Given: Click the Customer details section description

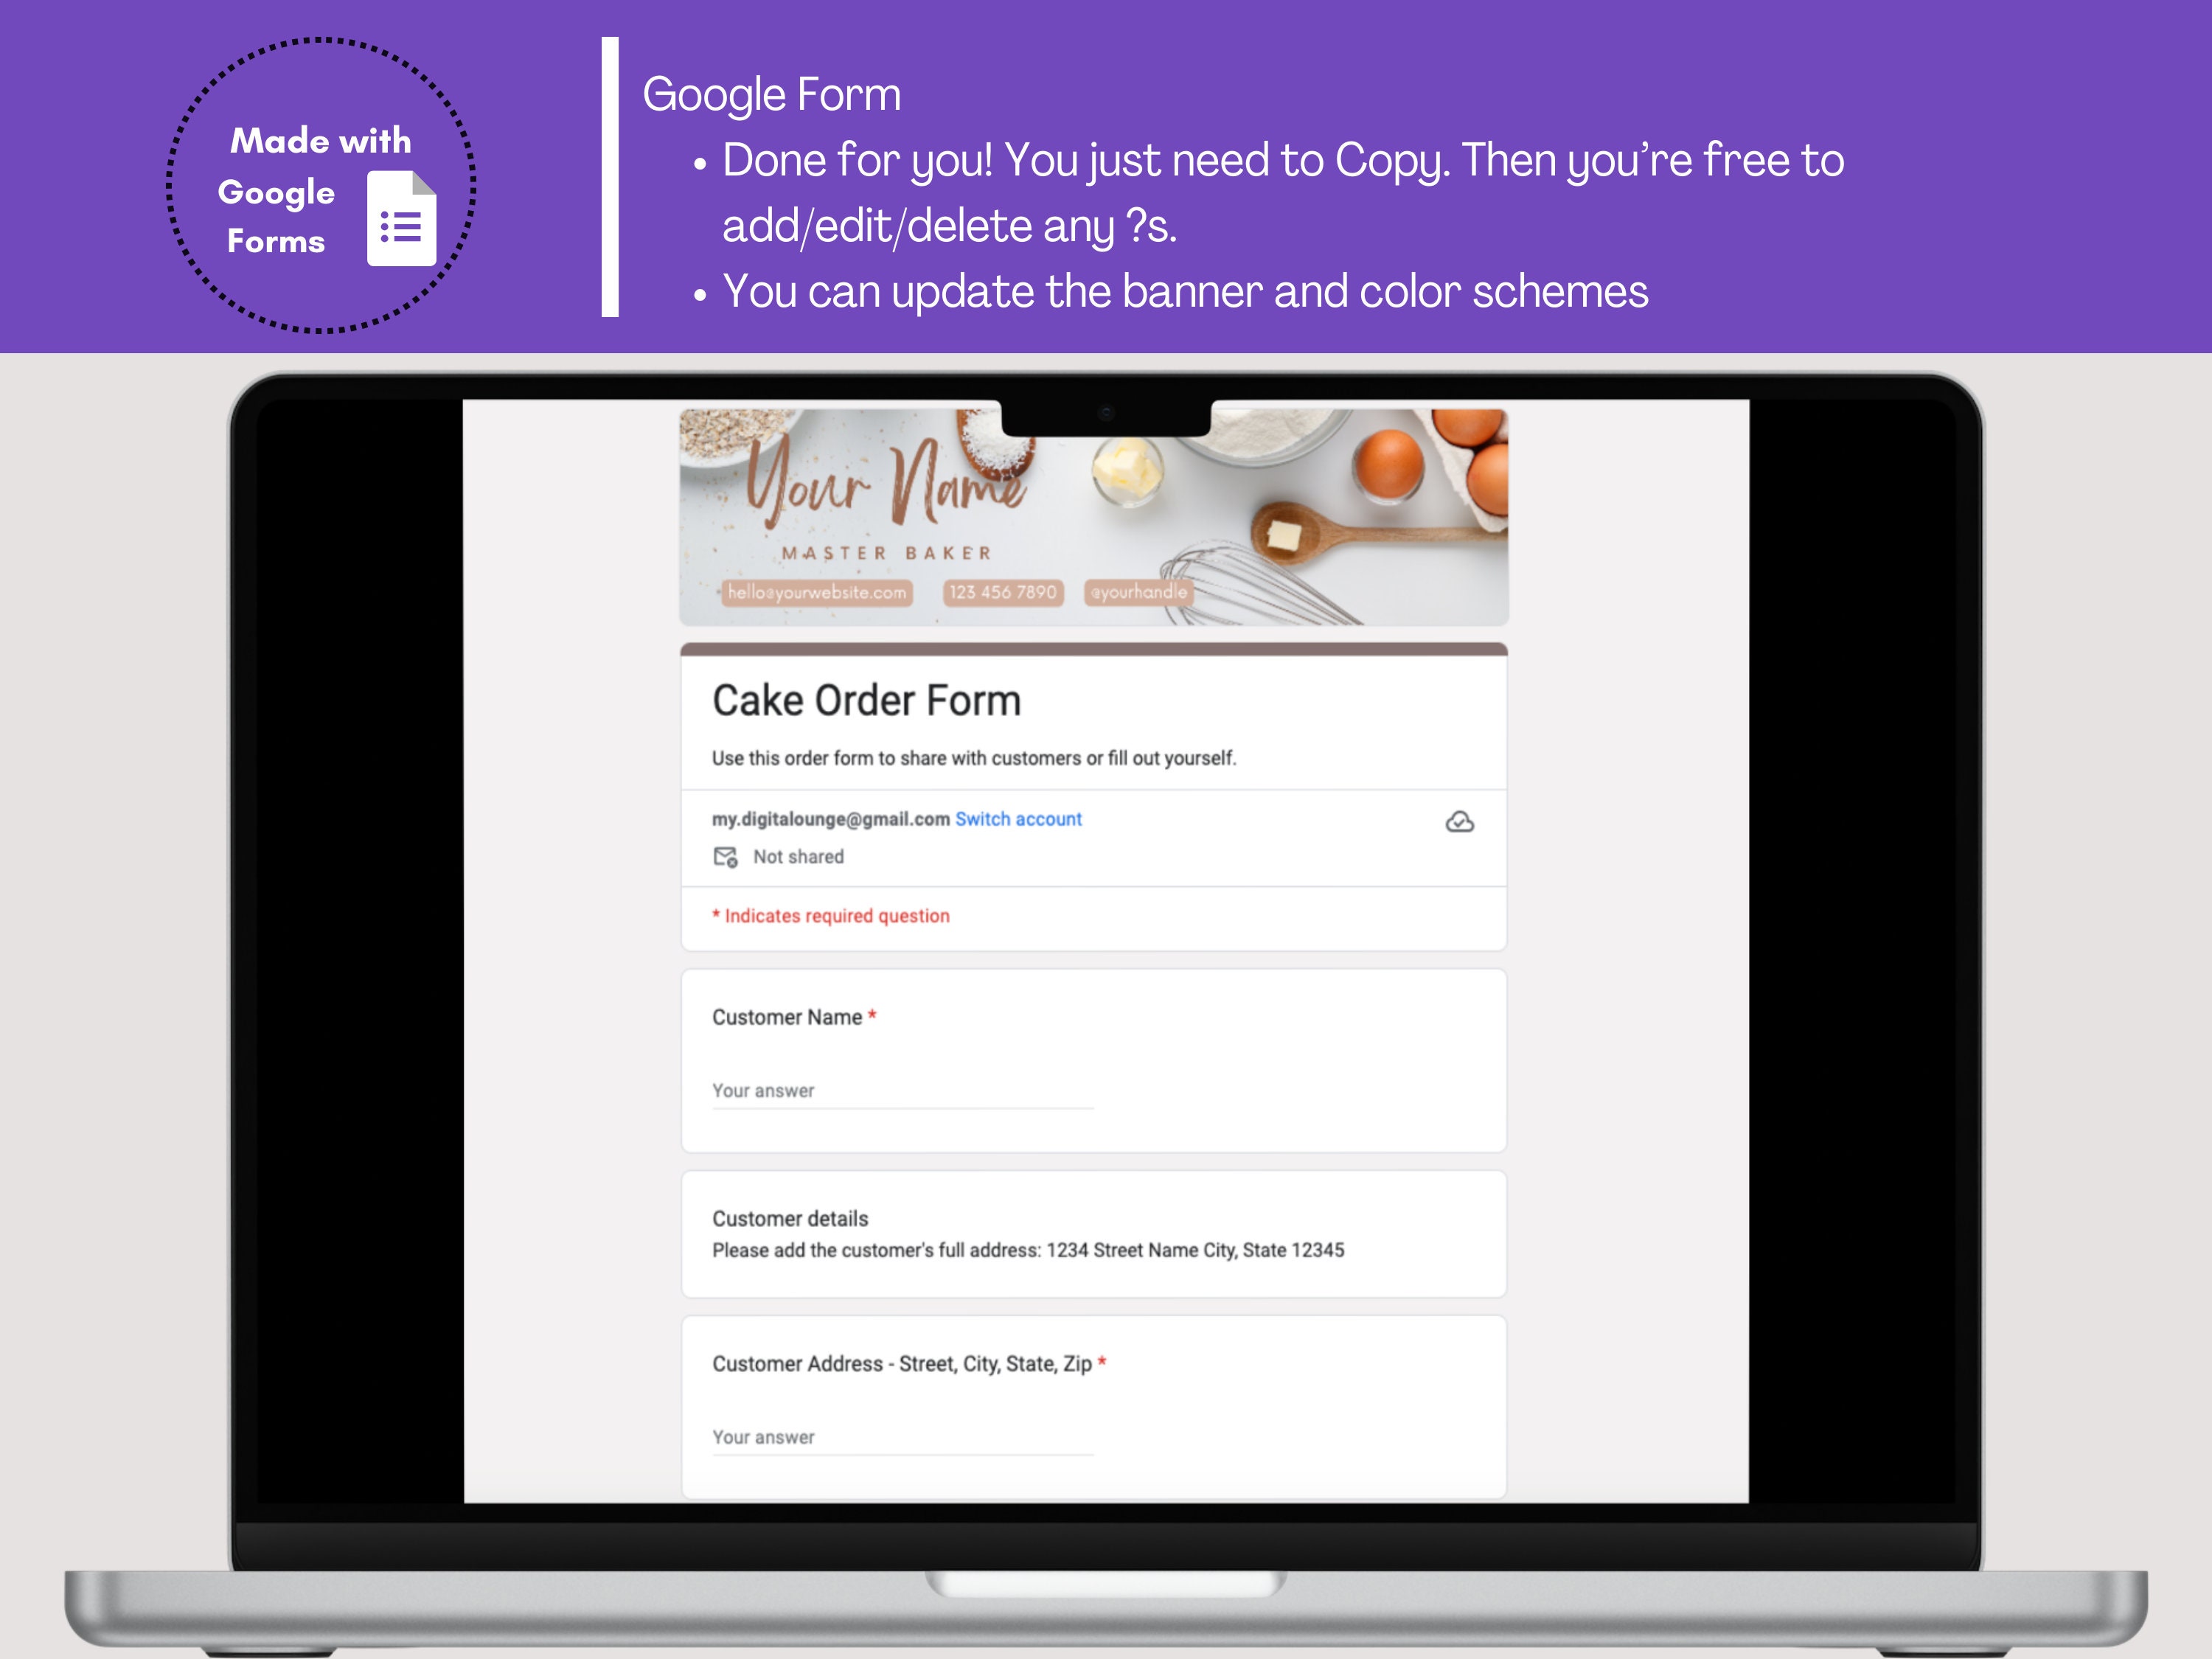Looking at the screenshot, I should click(1028, 1250).
